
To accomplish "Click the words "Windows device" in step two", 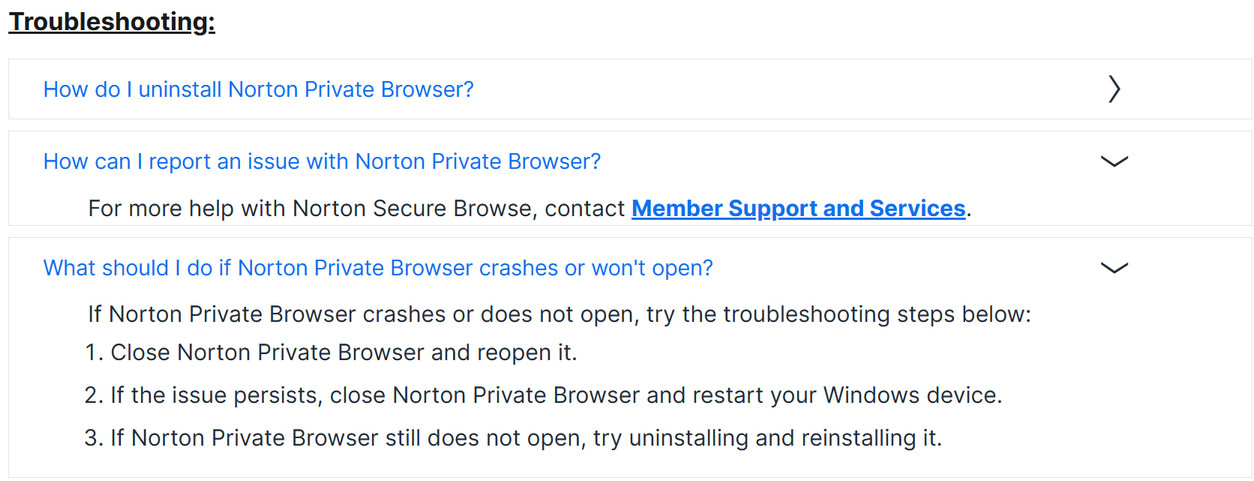I will 911,395.
